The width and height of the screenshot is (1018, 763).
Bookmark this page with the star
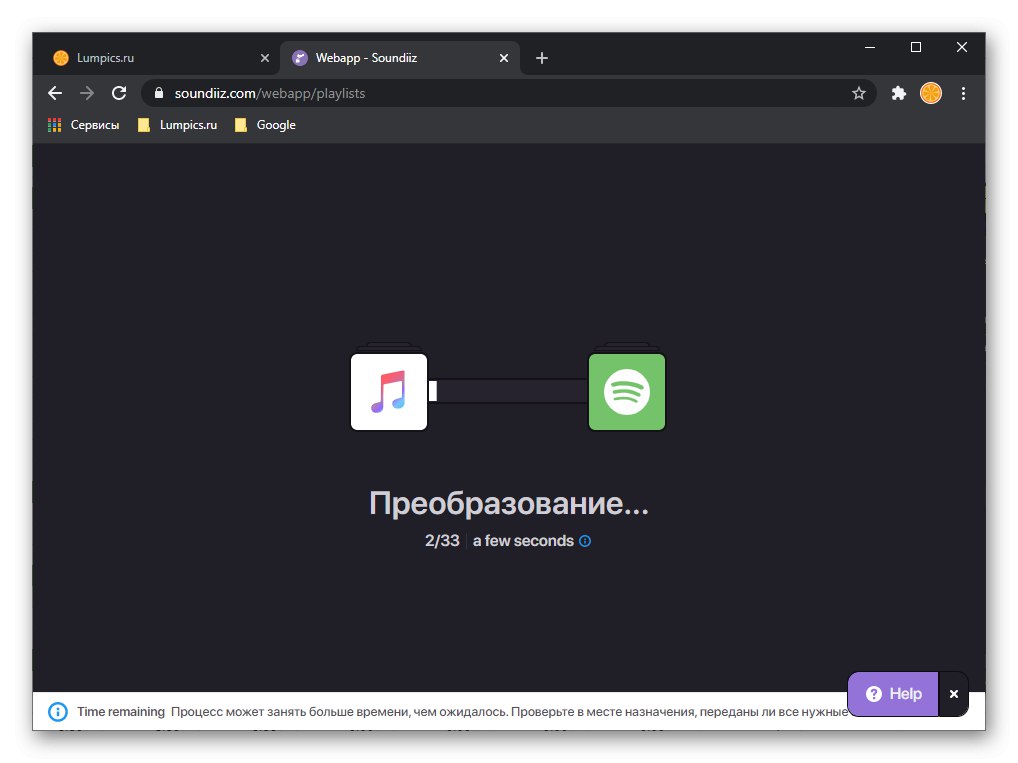point(859,94)
